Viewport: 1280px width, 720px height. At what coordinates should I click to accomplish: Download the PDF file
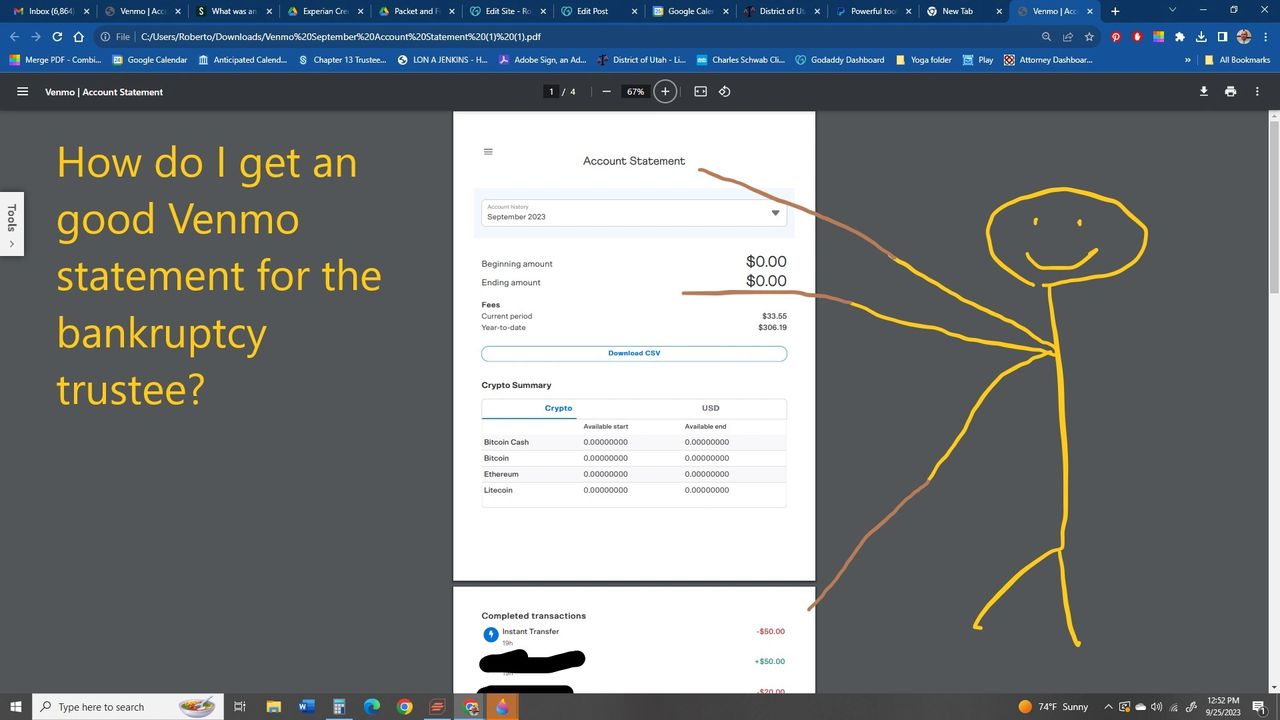point(1204,92)
